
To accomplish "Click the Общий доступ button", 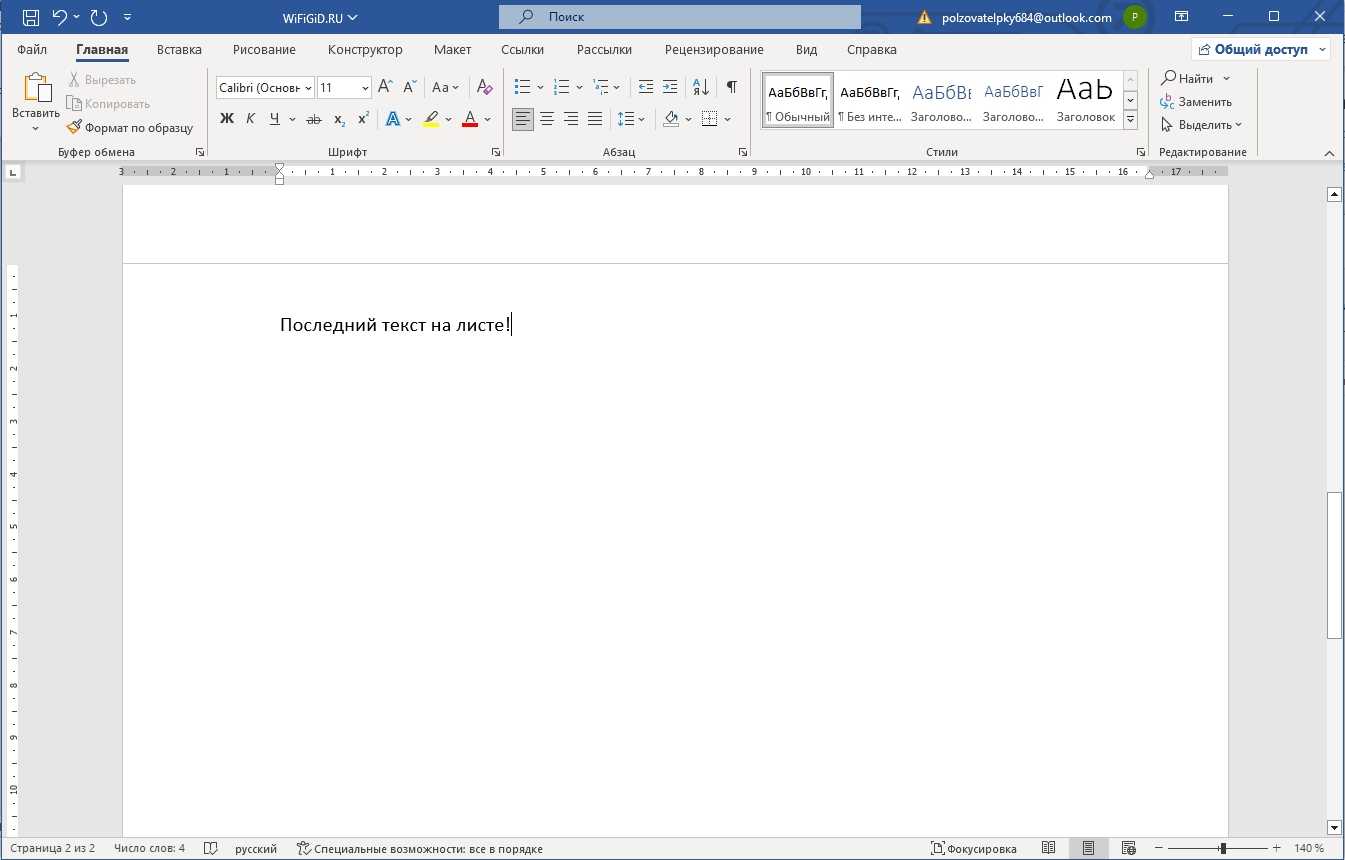I will pos(1260,49).
